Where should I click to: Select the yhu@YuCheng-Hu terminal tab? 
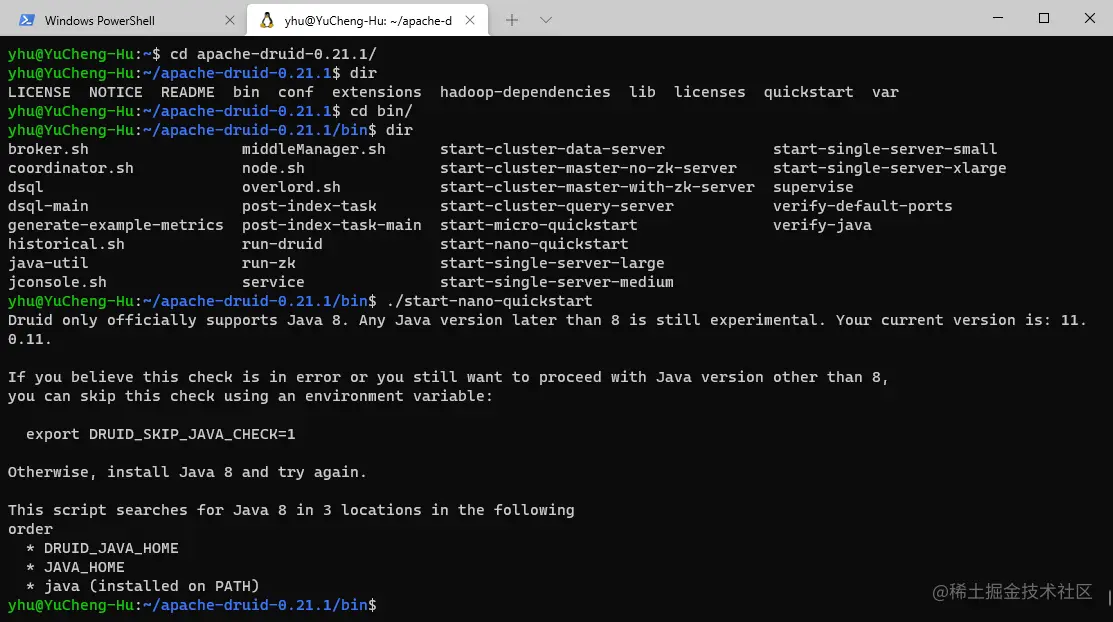367,20
